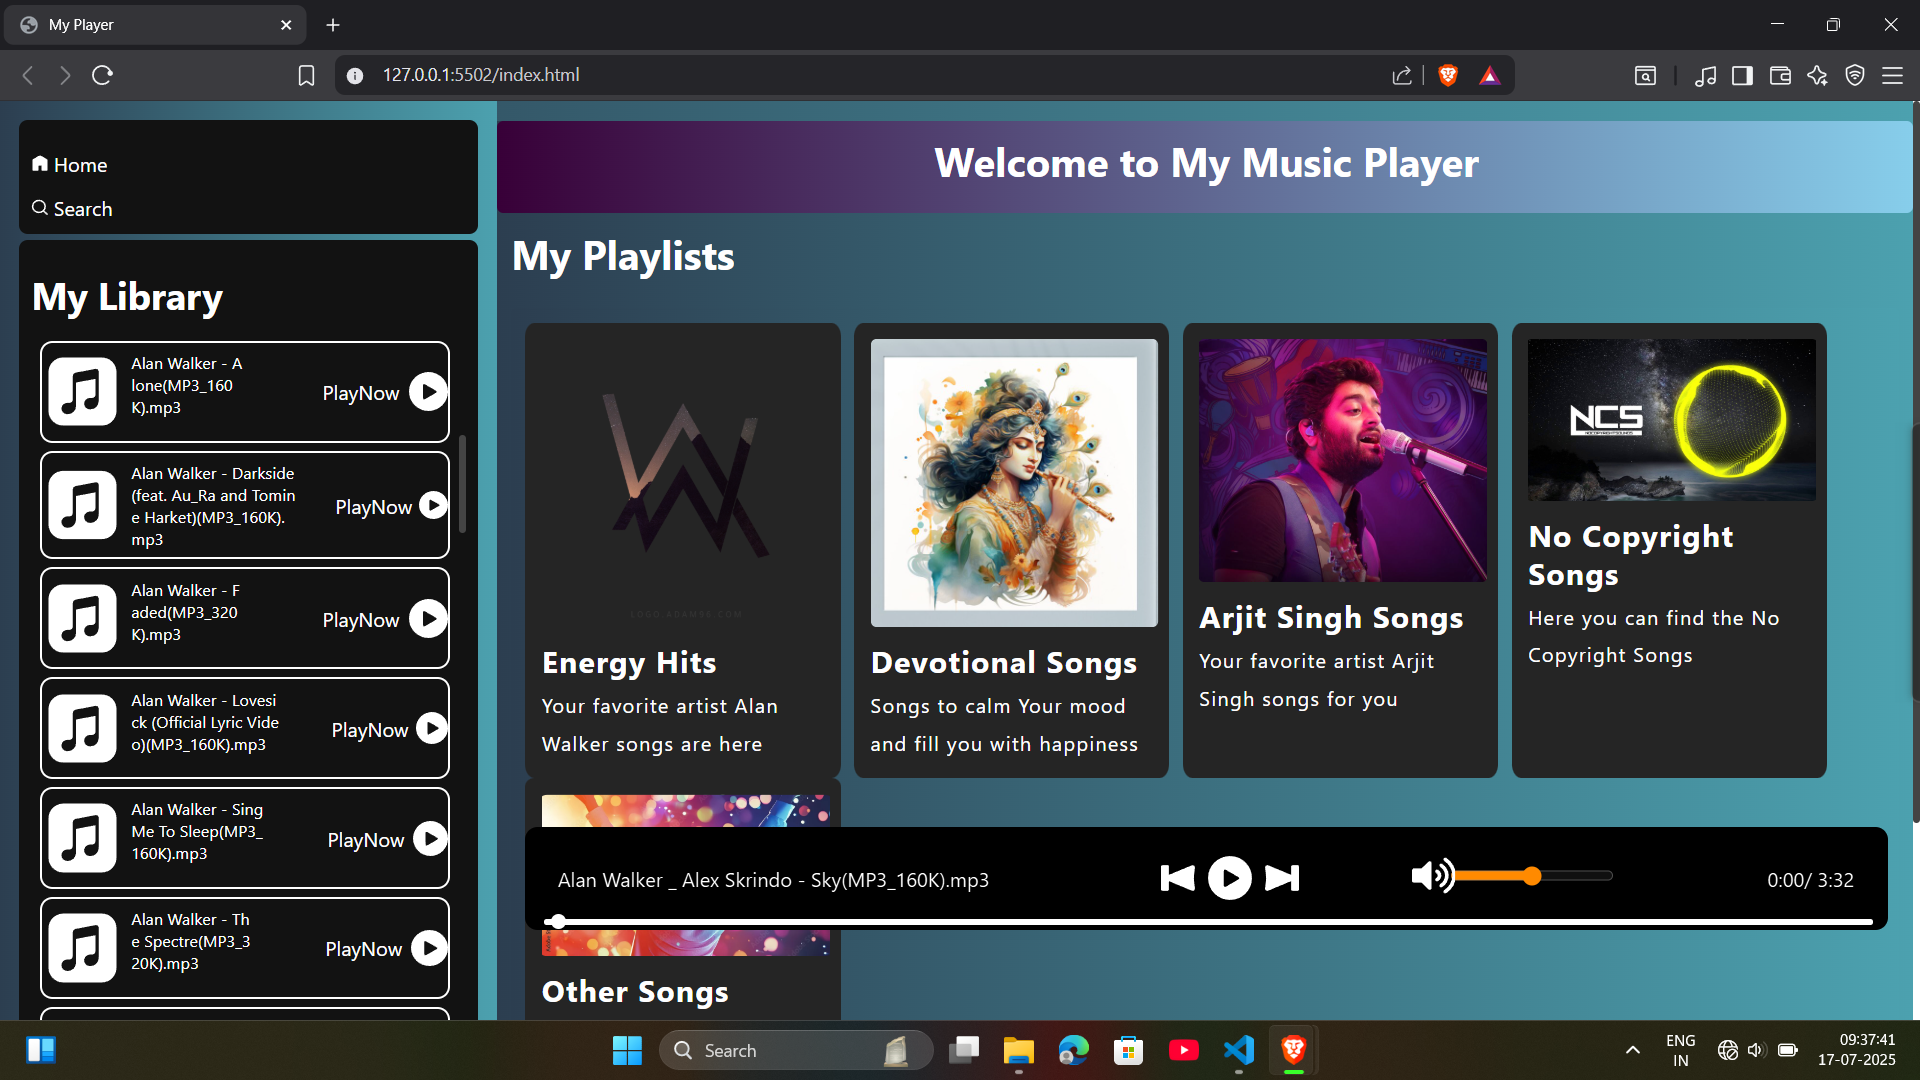The width and height of the screenshot is (1920, 1080).
Task: Start Alan Walker Faded from library
Action: 428,619
